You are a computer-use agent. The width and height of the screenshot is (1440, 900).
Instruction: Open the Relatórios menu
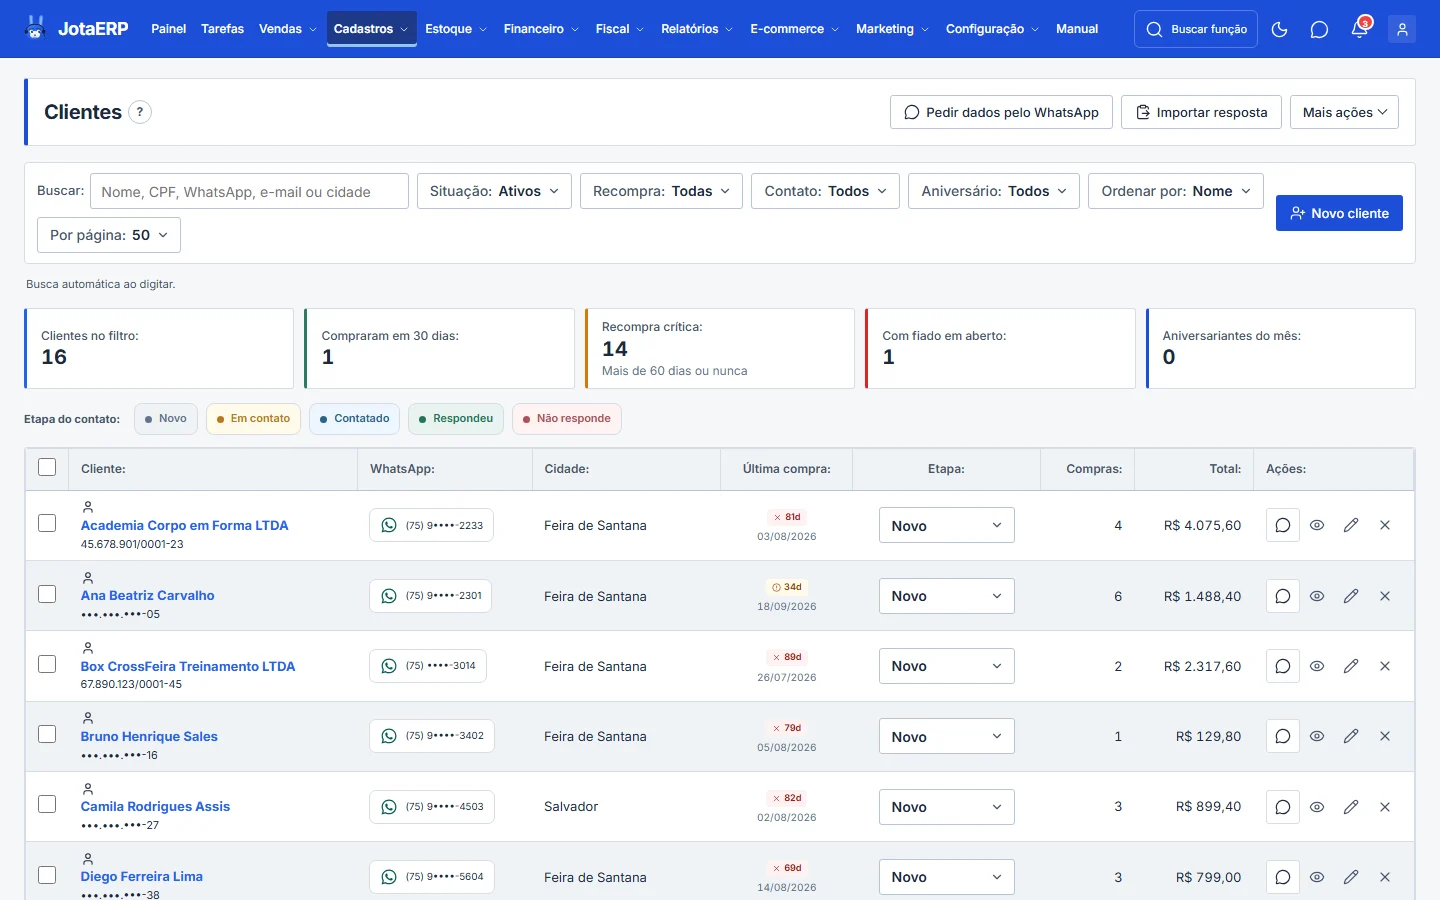point(697,29)
